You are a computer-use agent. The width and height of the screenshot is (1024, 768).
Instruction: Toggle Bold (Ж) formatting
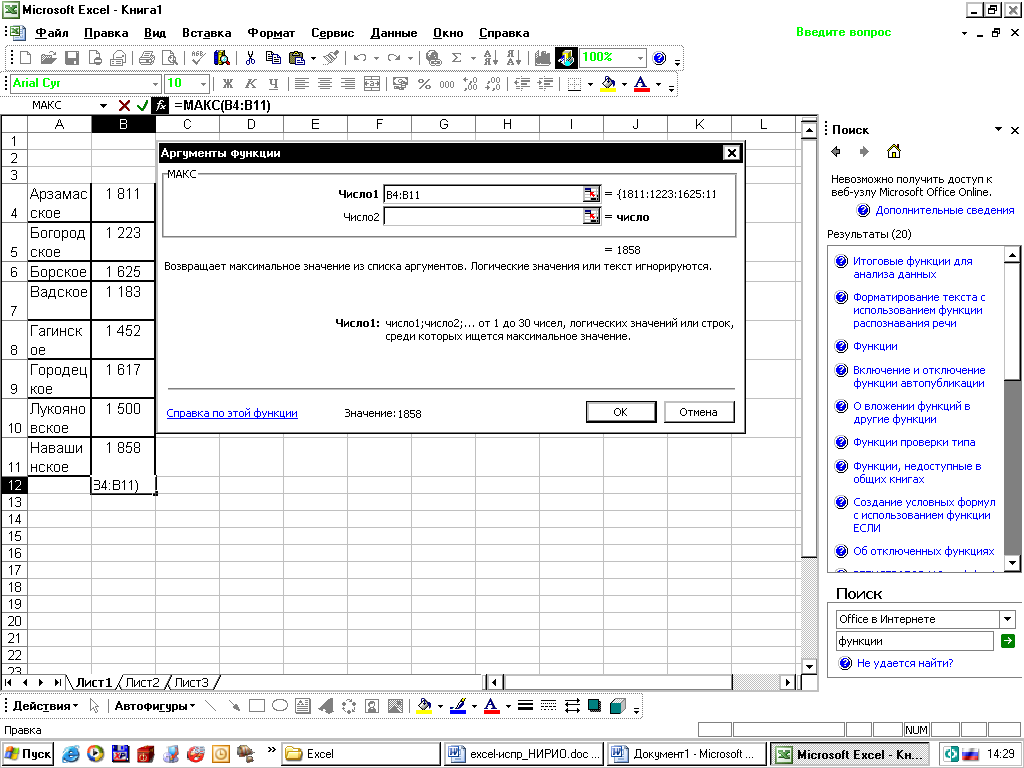point(227,84)
